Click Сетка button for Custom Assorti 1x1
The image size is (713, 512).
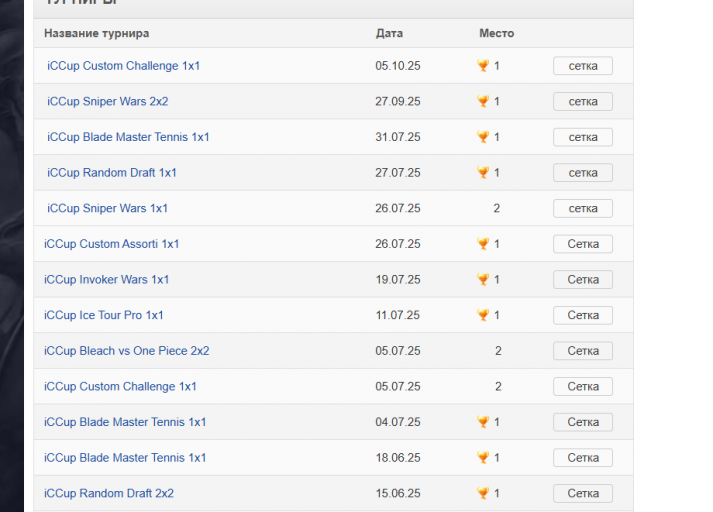click(x=582, y=244)
